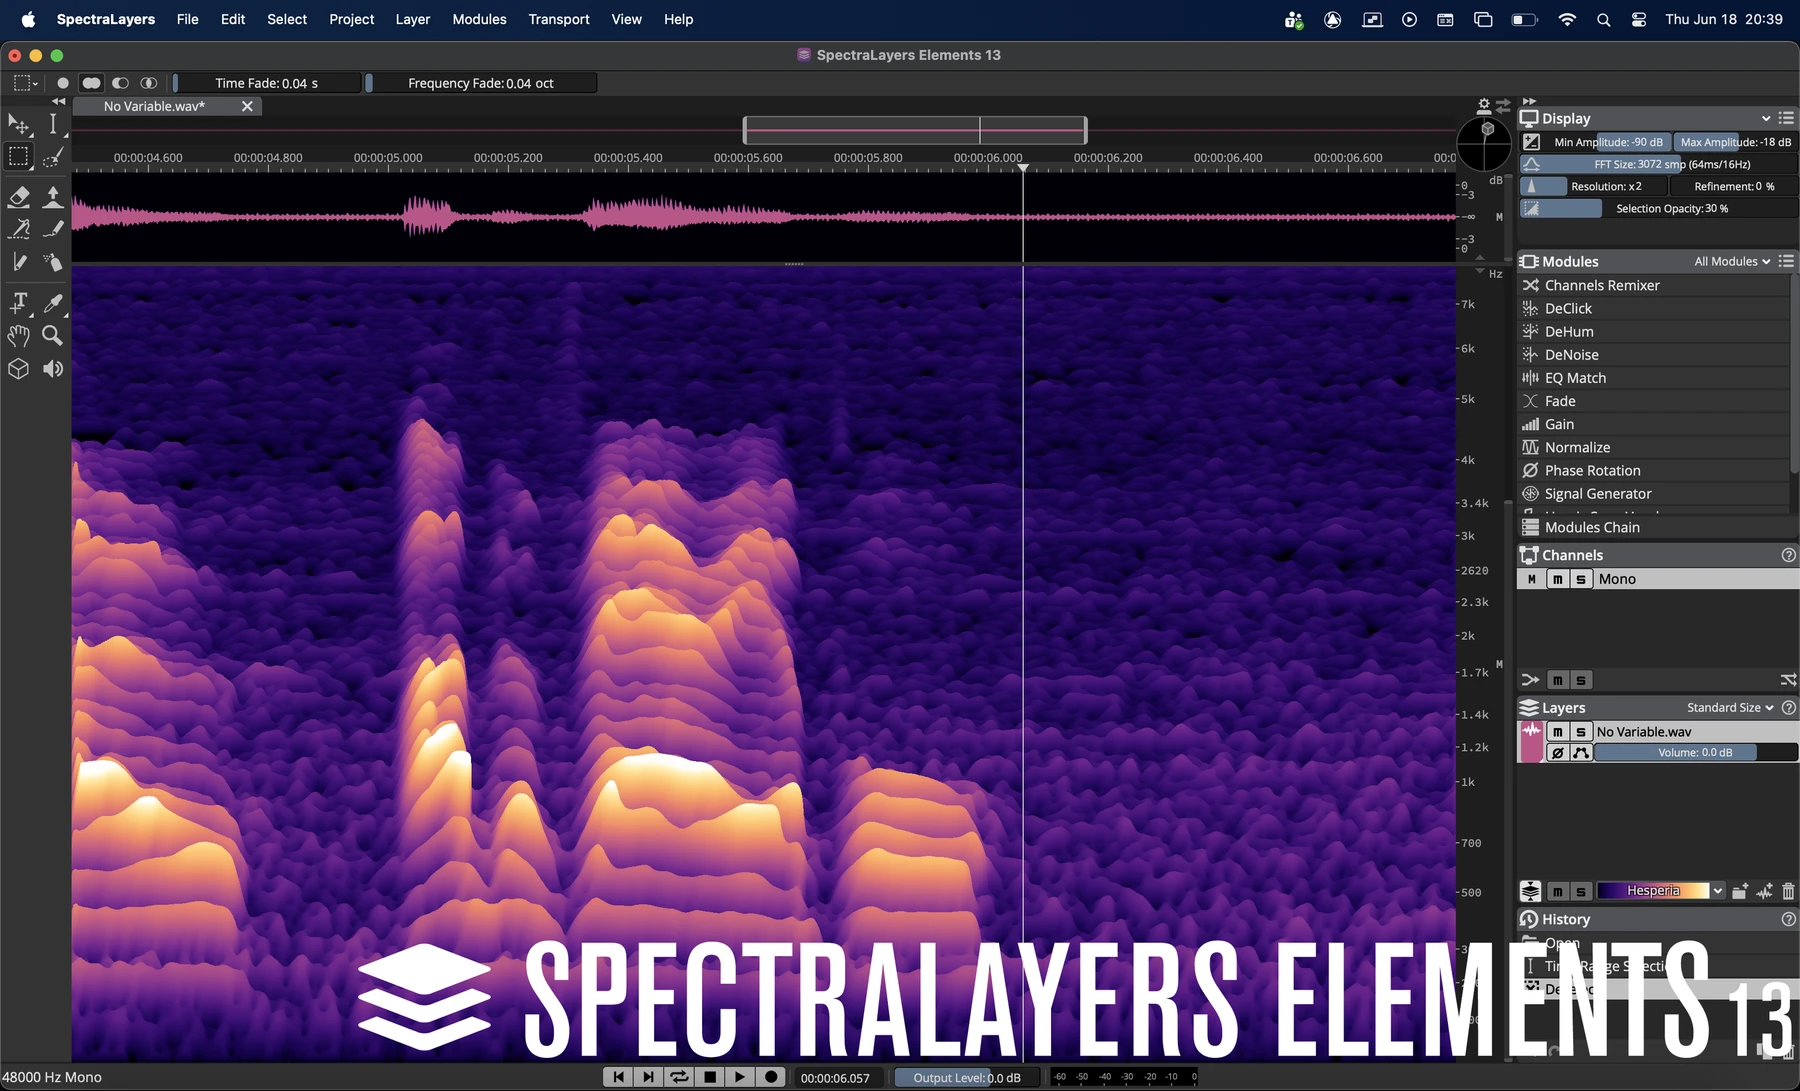Collapse the Display panel chevron
The width and height of the screenshot is (1800, 1091).
pos(1766,118)
